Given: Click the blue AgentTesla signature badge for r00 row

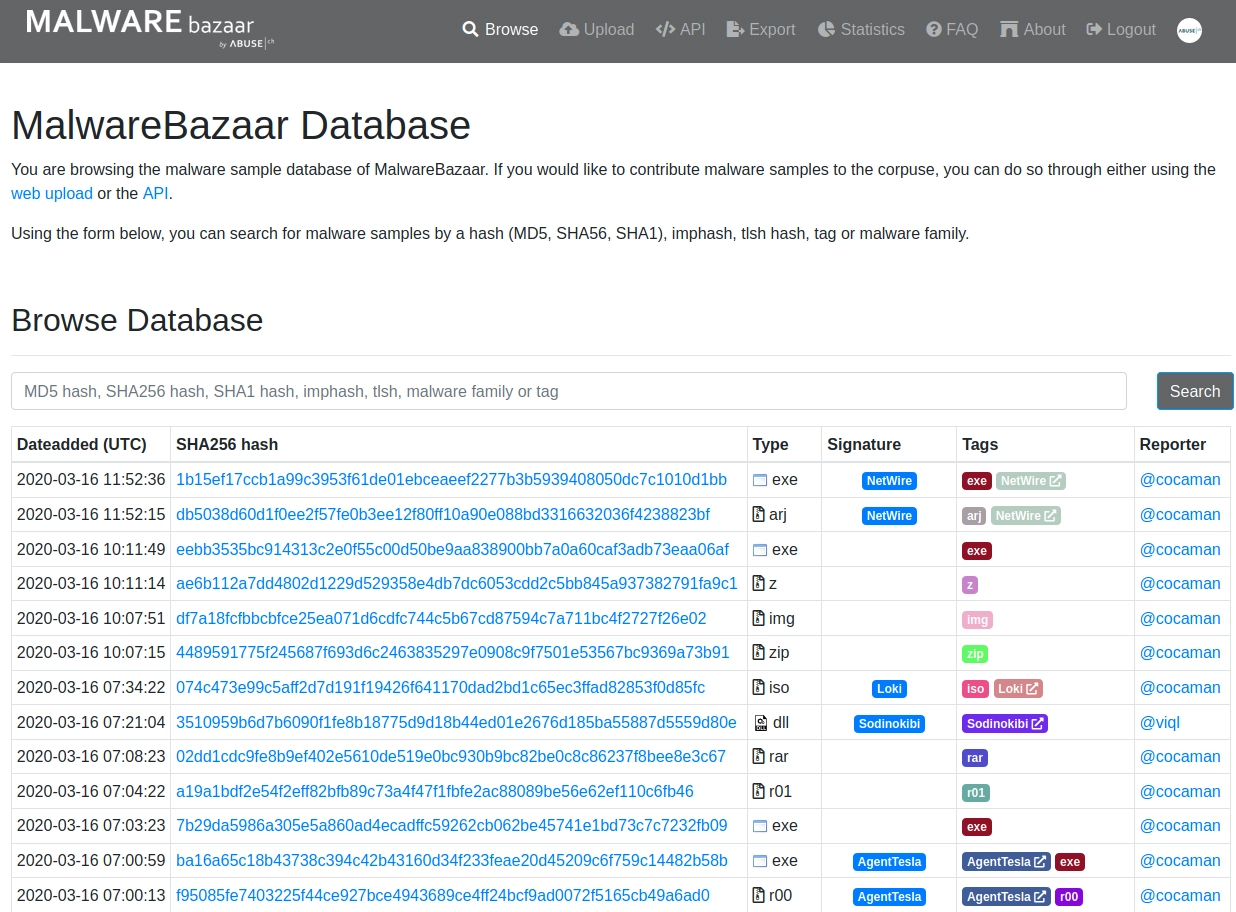Looking at the screenshot, I should pyautogui.click(x=889, y=897).
